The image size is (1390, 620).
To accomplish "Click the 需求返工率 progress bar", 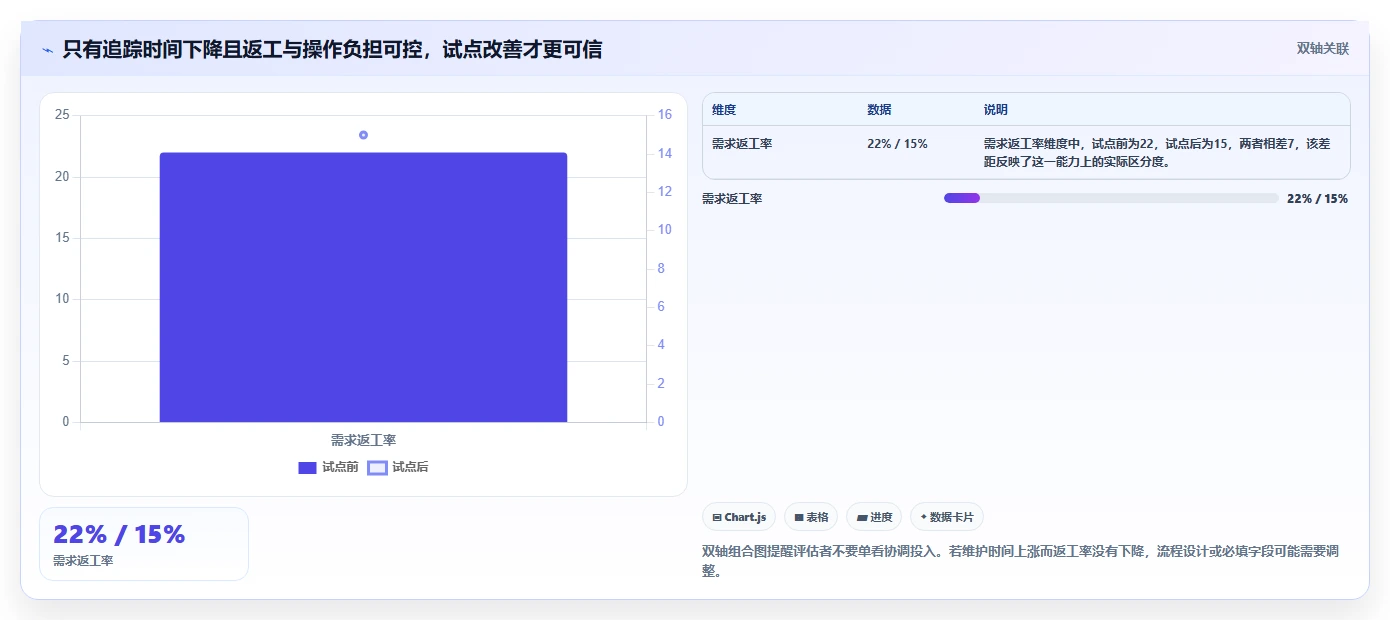I will coord(1111,198).
